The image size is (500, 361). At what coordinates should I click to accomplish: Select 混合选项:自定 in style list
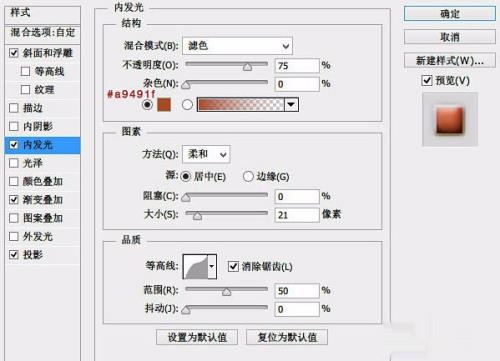tap(43, 33)
